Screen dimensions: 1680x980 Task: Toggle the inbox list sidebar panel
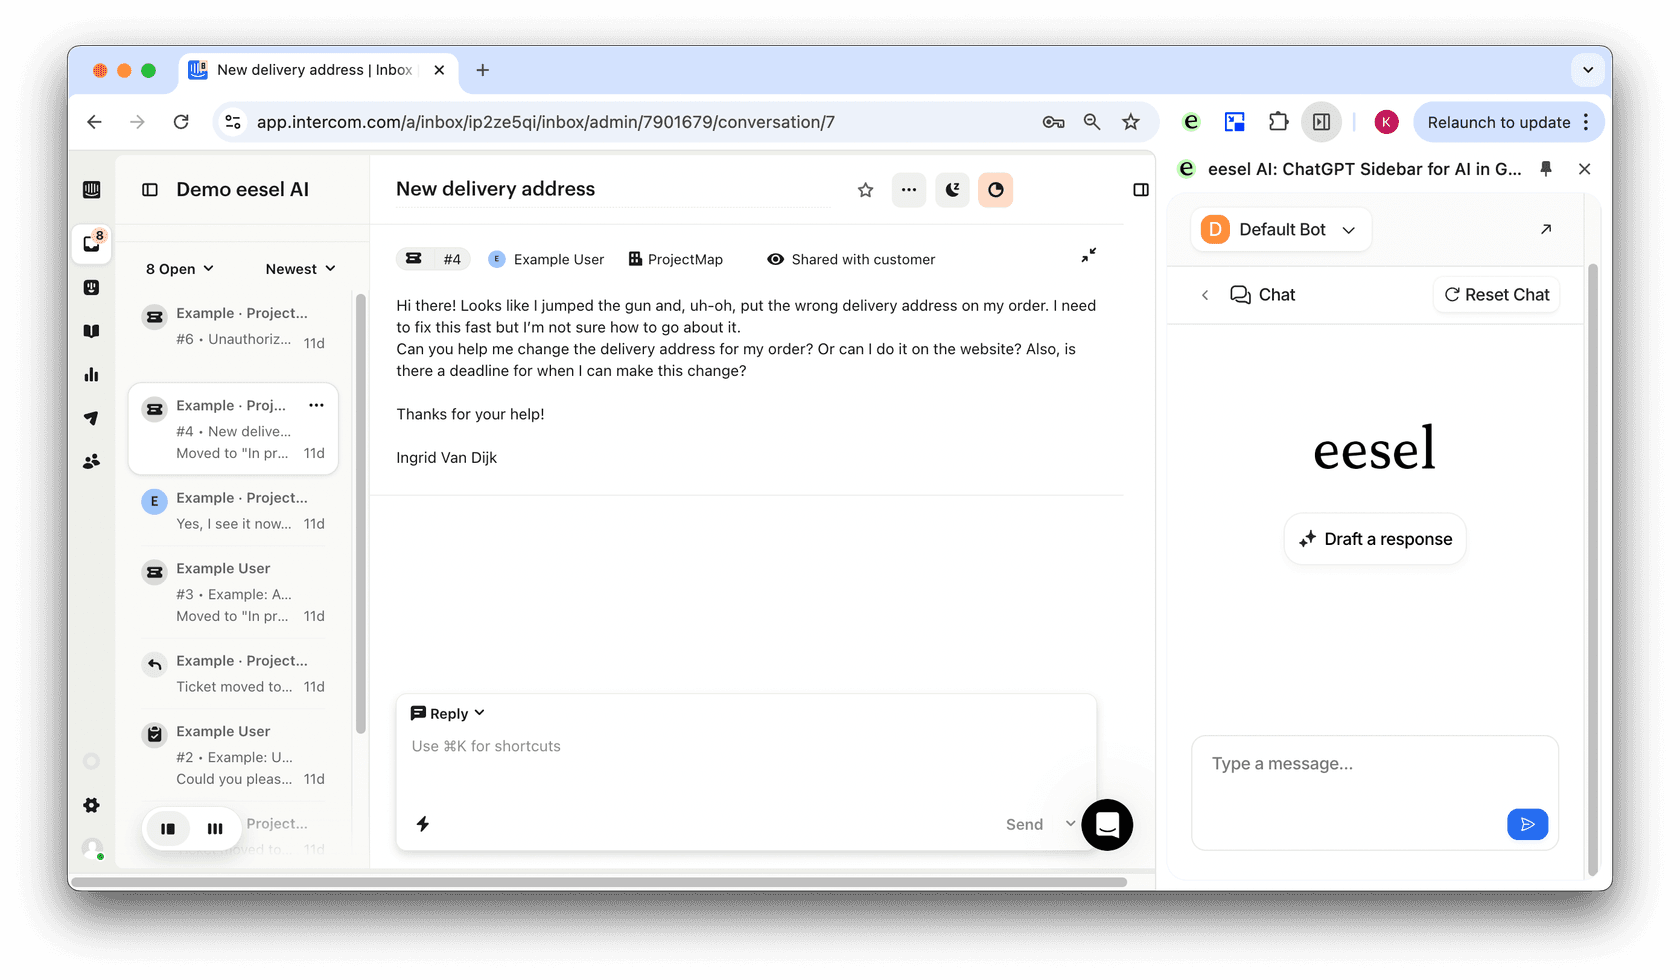coord(150,190)
